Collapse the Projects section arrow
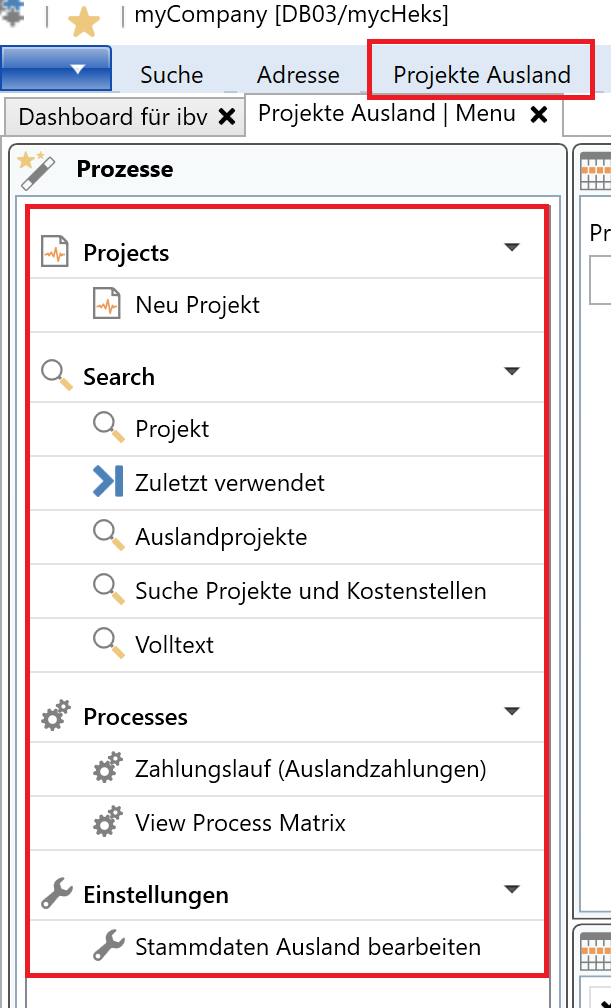 [x=512, y=248]
